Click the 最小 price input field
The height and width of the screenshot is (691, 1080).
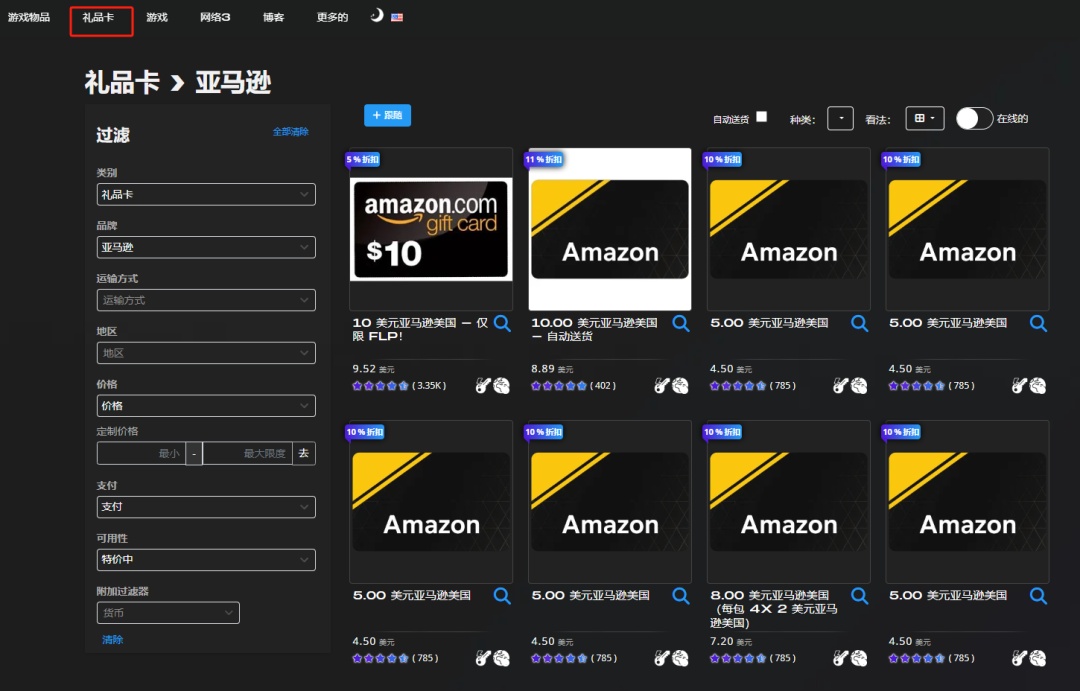[141, 453]
